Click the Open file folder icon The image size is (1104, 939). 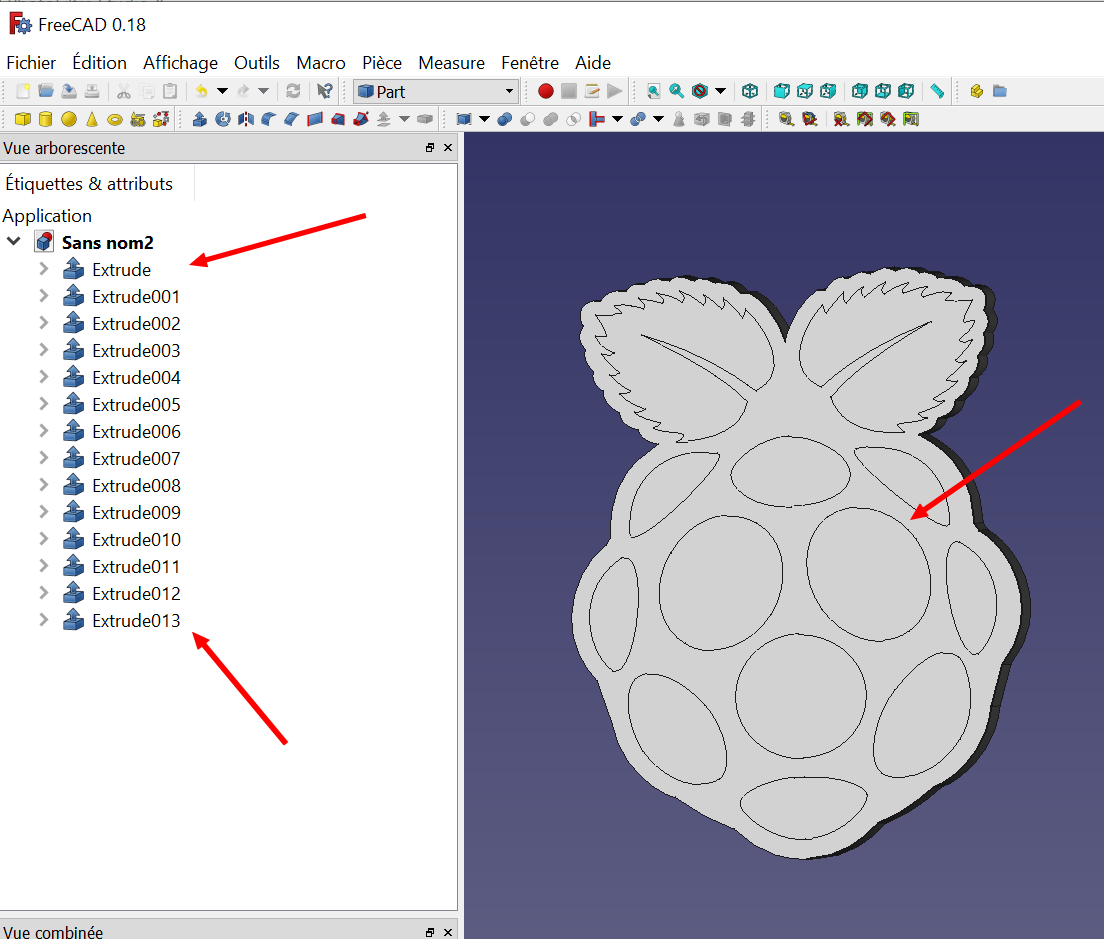46,92
